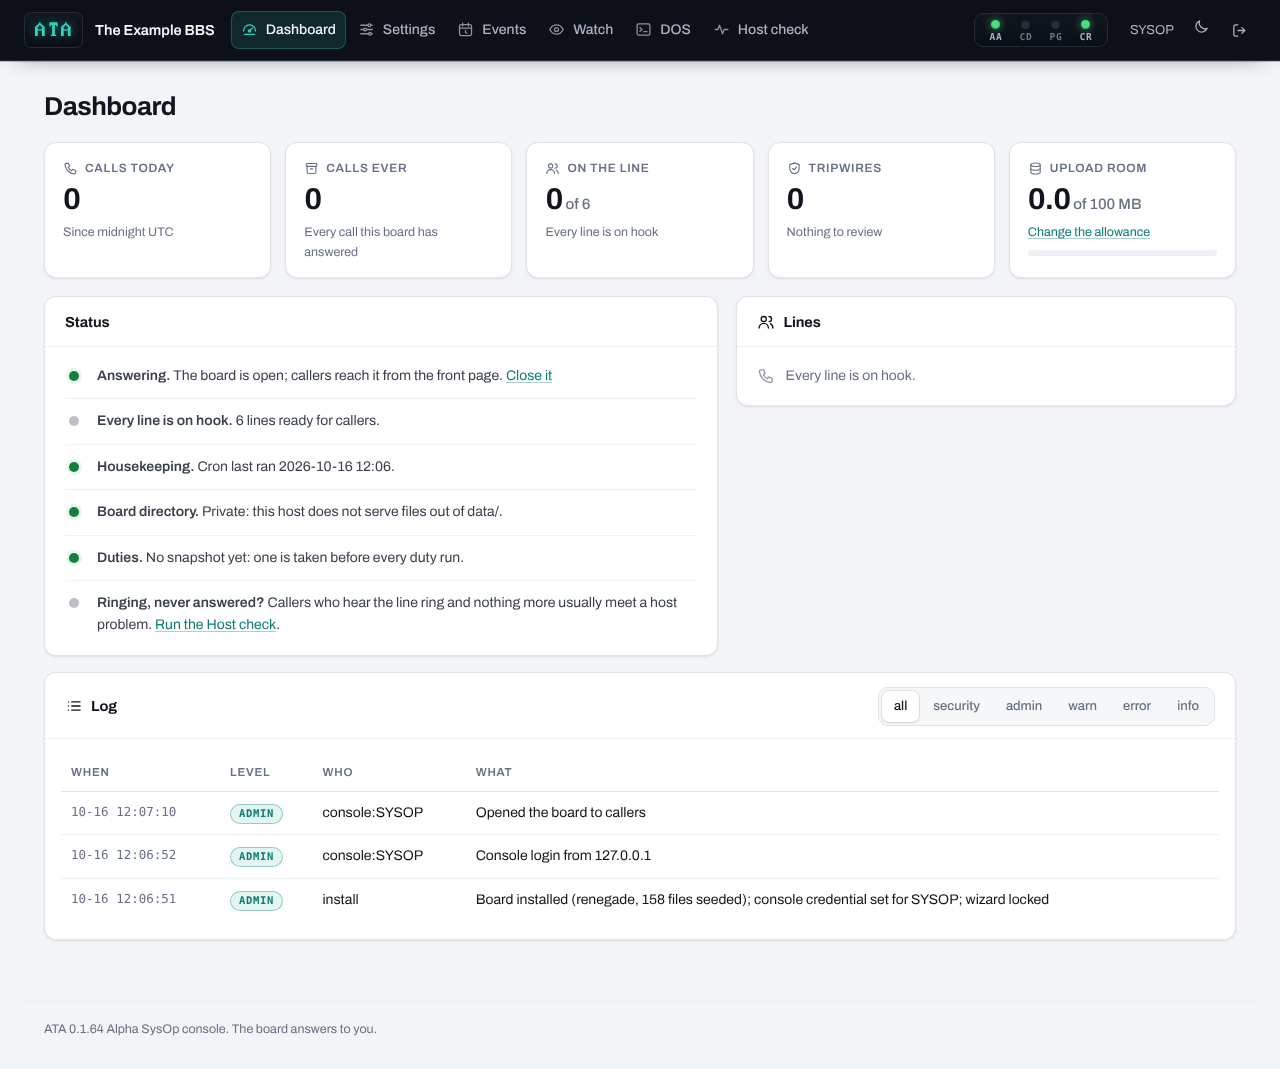1280x1069 pixels.
Task: Filter the log by warn
Action: pos(1082,706)
